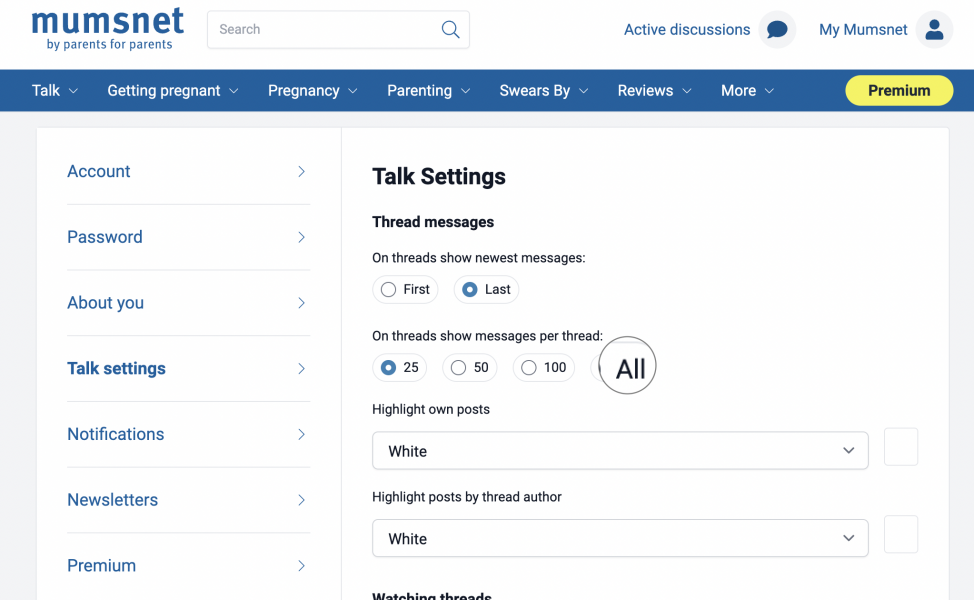
Task: Open the Pregnancy menu
Action: (x=312, y=91)
